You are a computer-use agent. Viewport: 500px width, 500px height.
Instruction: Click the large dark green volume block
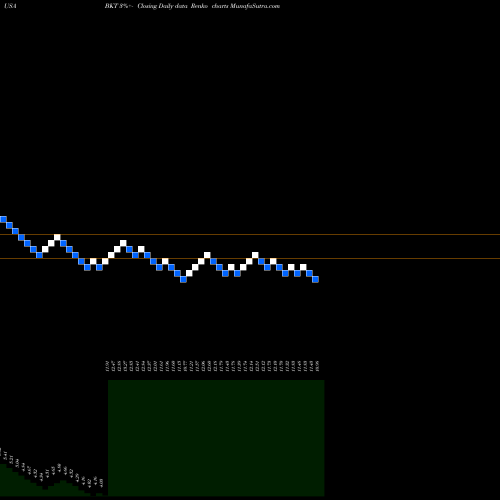(216, 438)
